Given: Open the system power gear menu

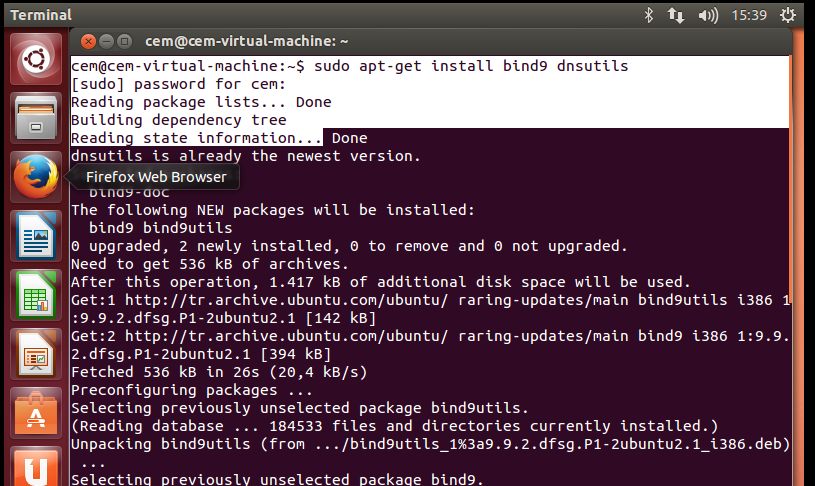Looking at the screenshot, I should 788,15.
